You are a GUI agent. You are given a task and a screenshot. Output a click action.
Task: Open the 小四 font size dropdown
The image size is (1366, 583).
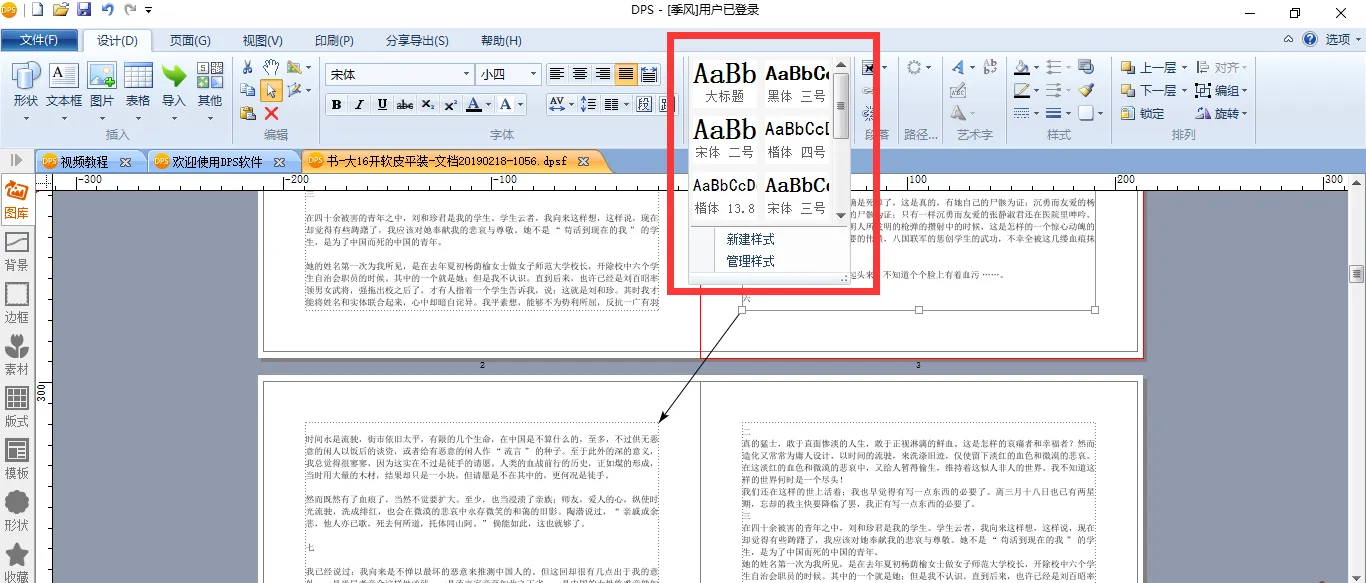533,74
